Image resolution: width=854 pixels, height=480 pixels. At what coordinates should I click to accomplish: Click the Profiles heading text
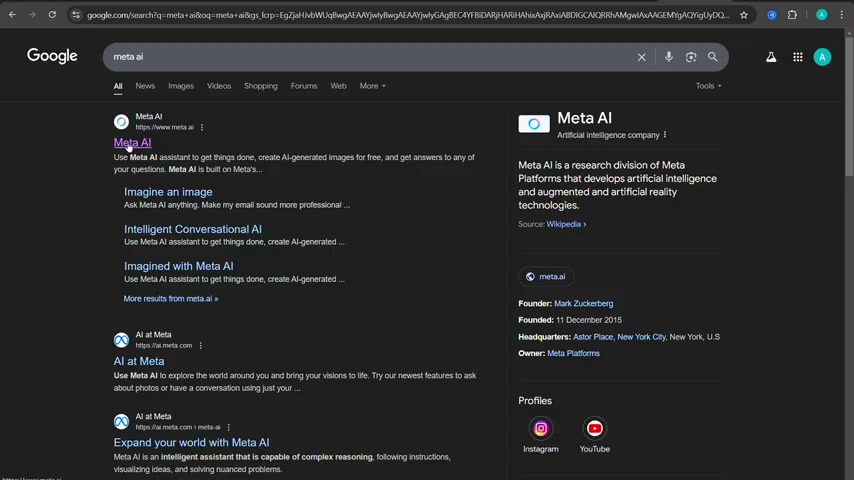pos(535,400)
